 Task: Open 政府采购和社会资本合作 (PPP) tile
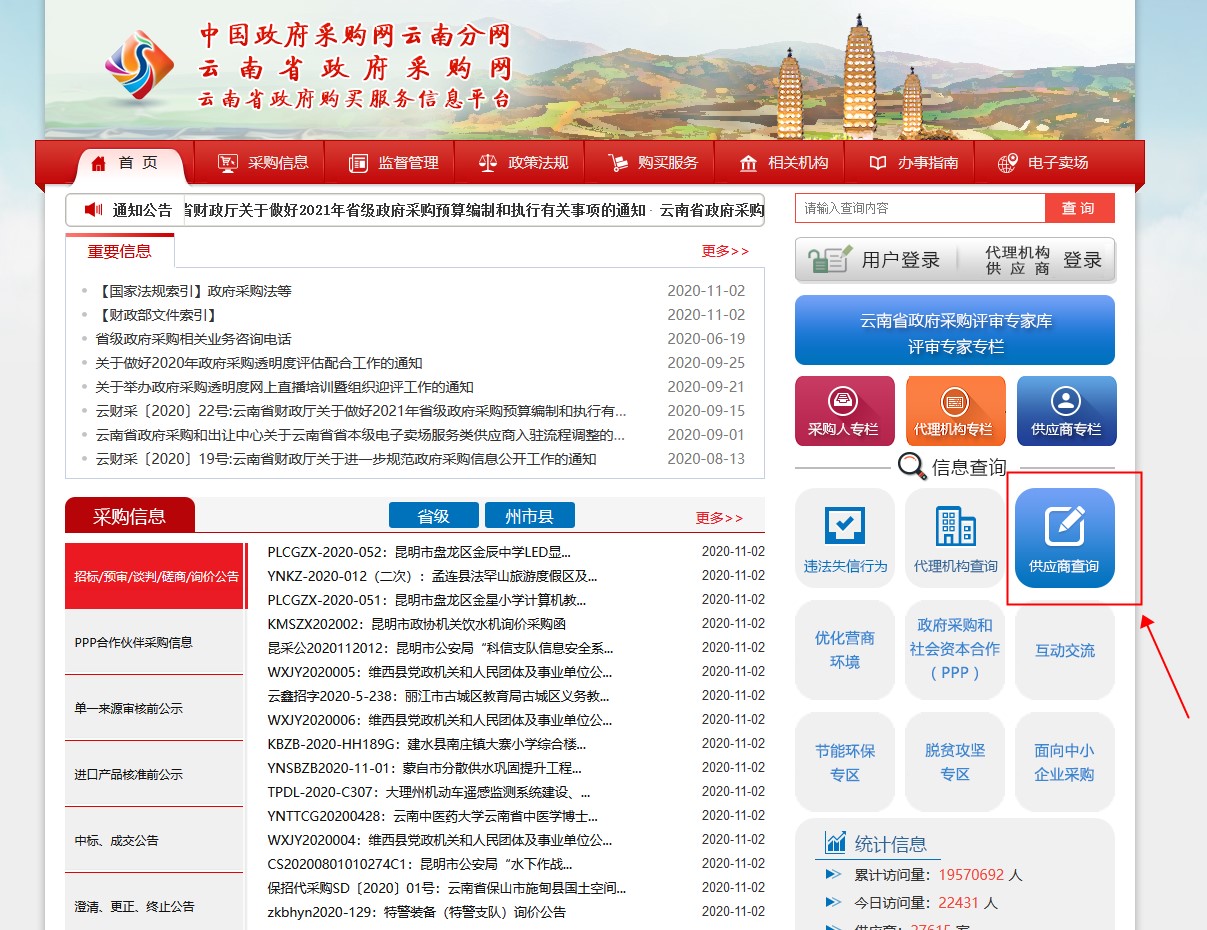(955, 650)
